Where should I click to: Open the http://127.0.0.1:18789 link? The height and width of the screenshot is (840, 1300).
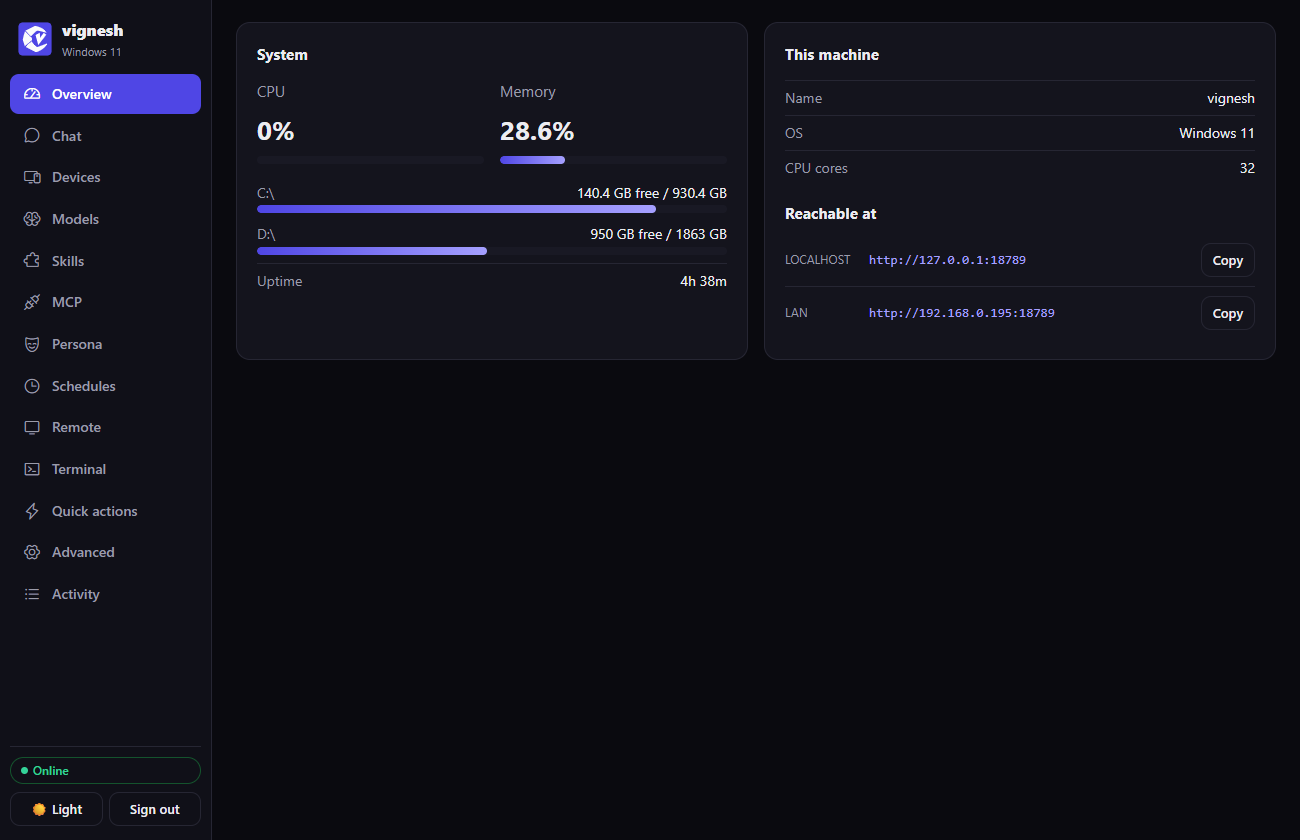[x=947, y=260]
